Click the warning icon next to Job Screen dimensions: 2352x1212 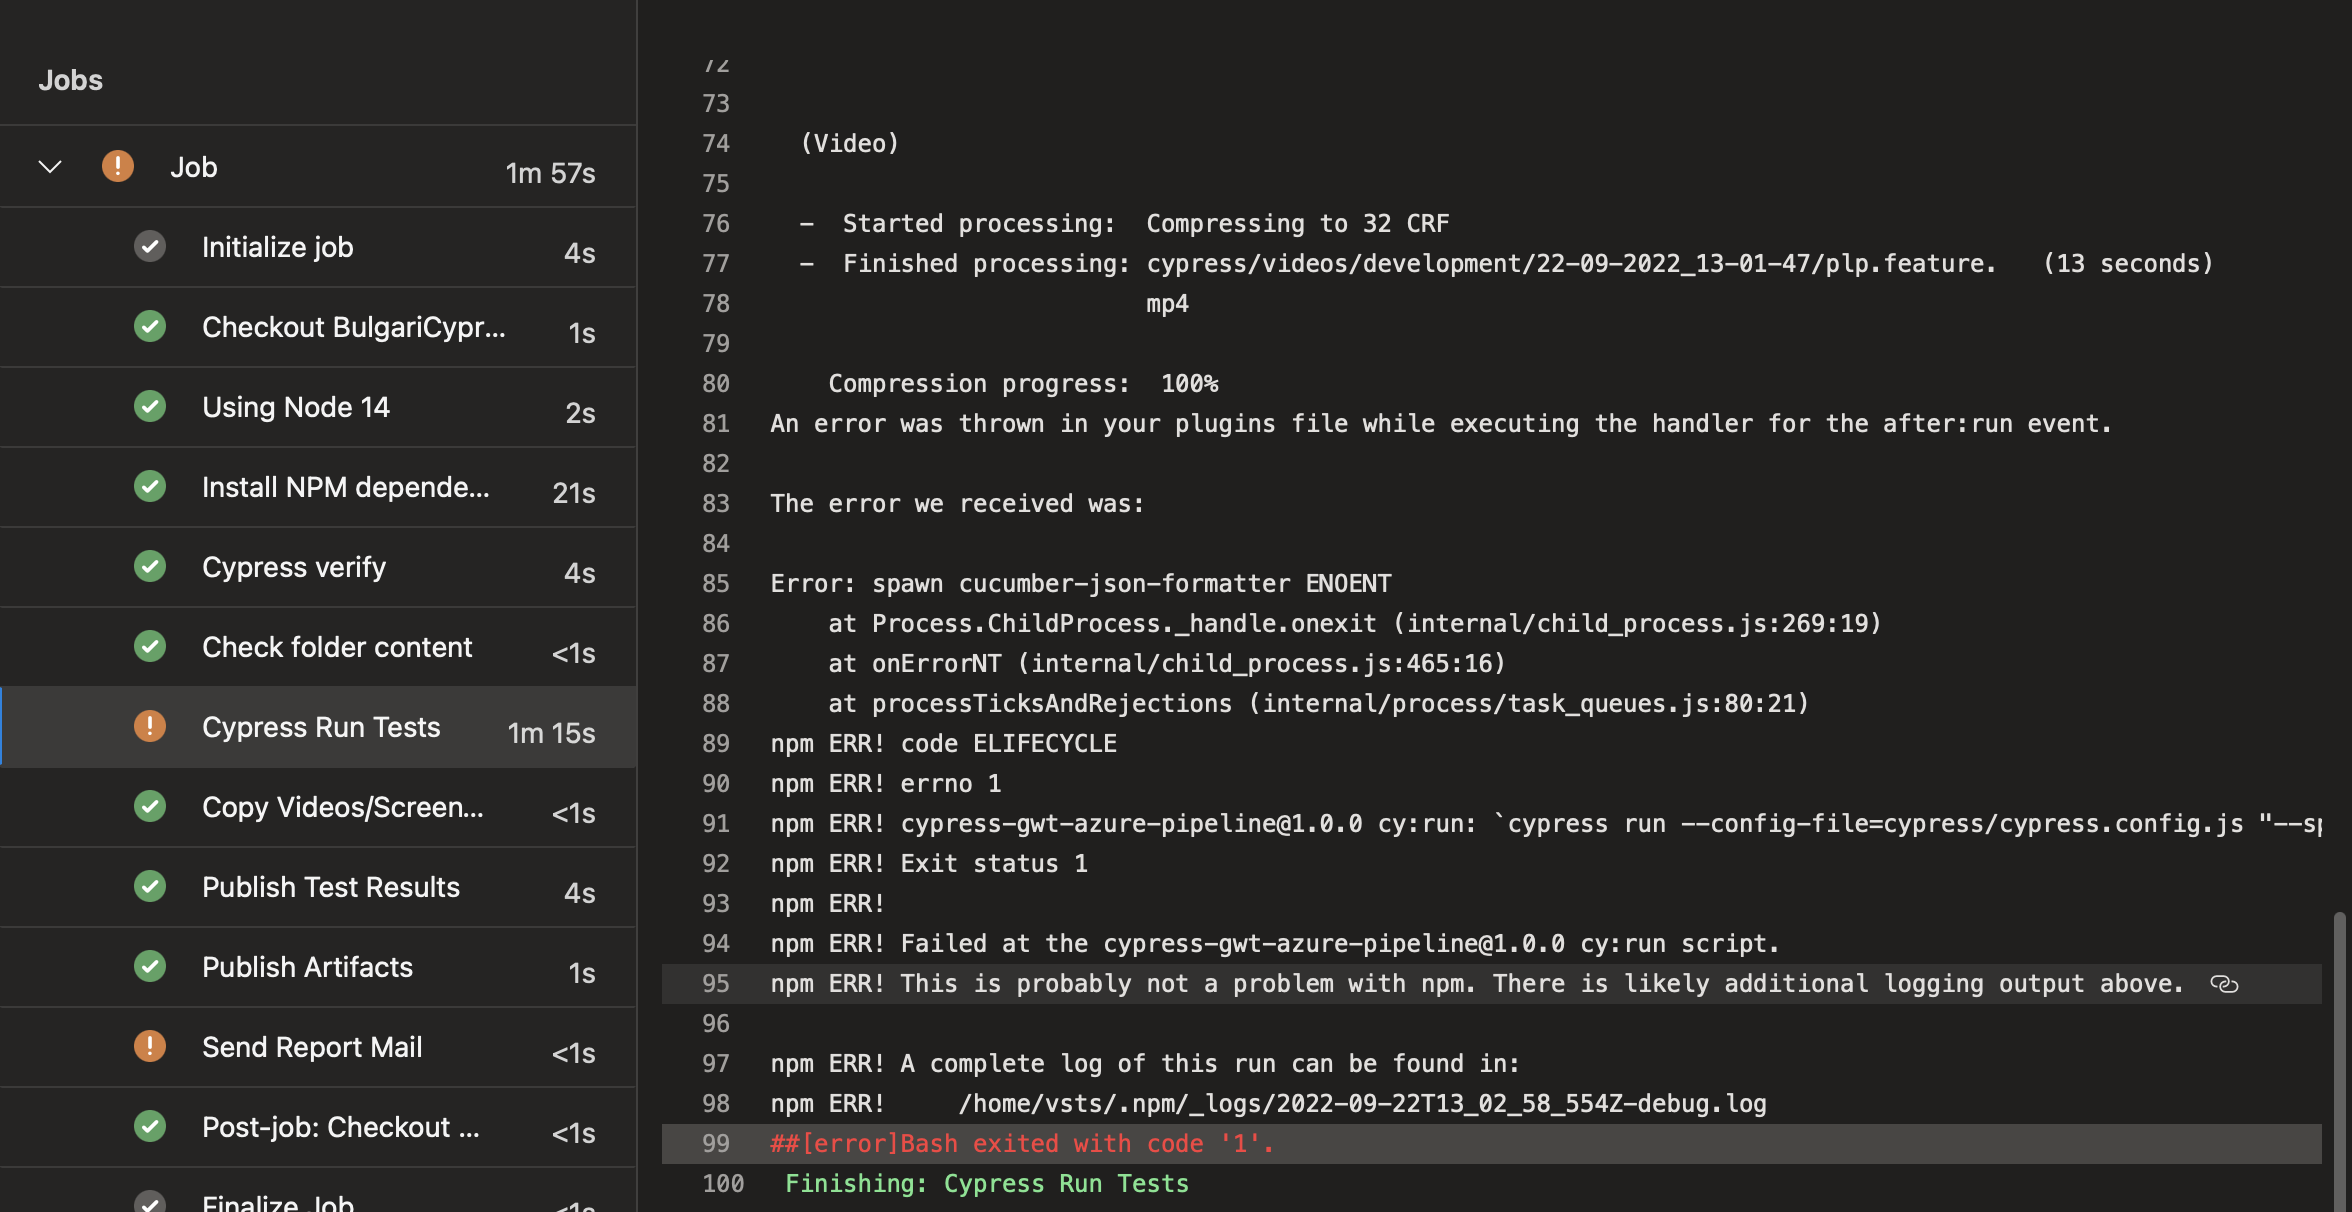118,166
